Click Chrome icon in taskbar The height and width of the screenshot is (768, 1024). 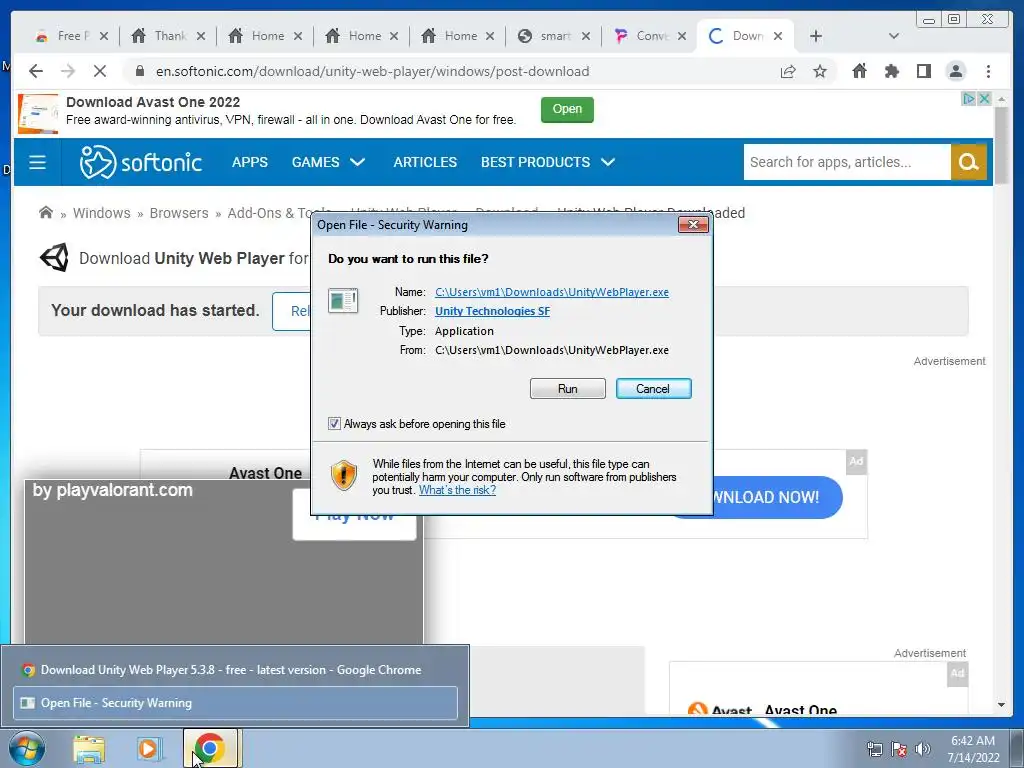point(210,748)
